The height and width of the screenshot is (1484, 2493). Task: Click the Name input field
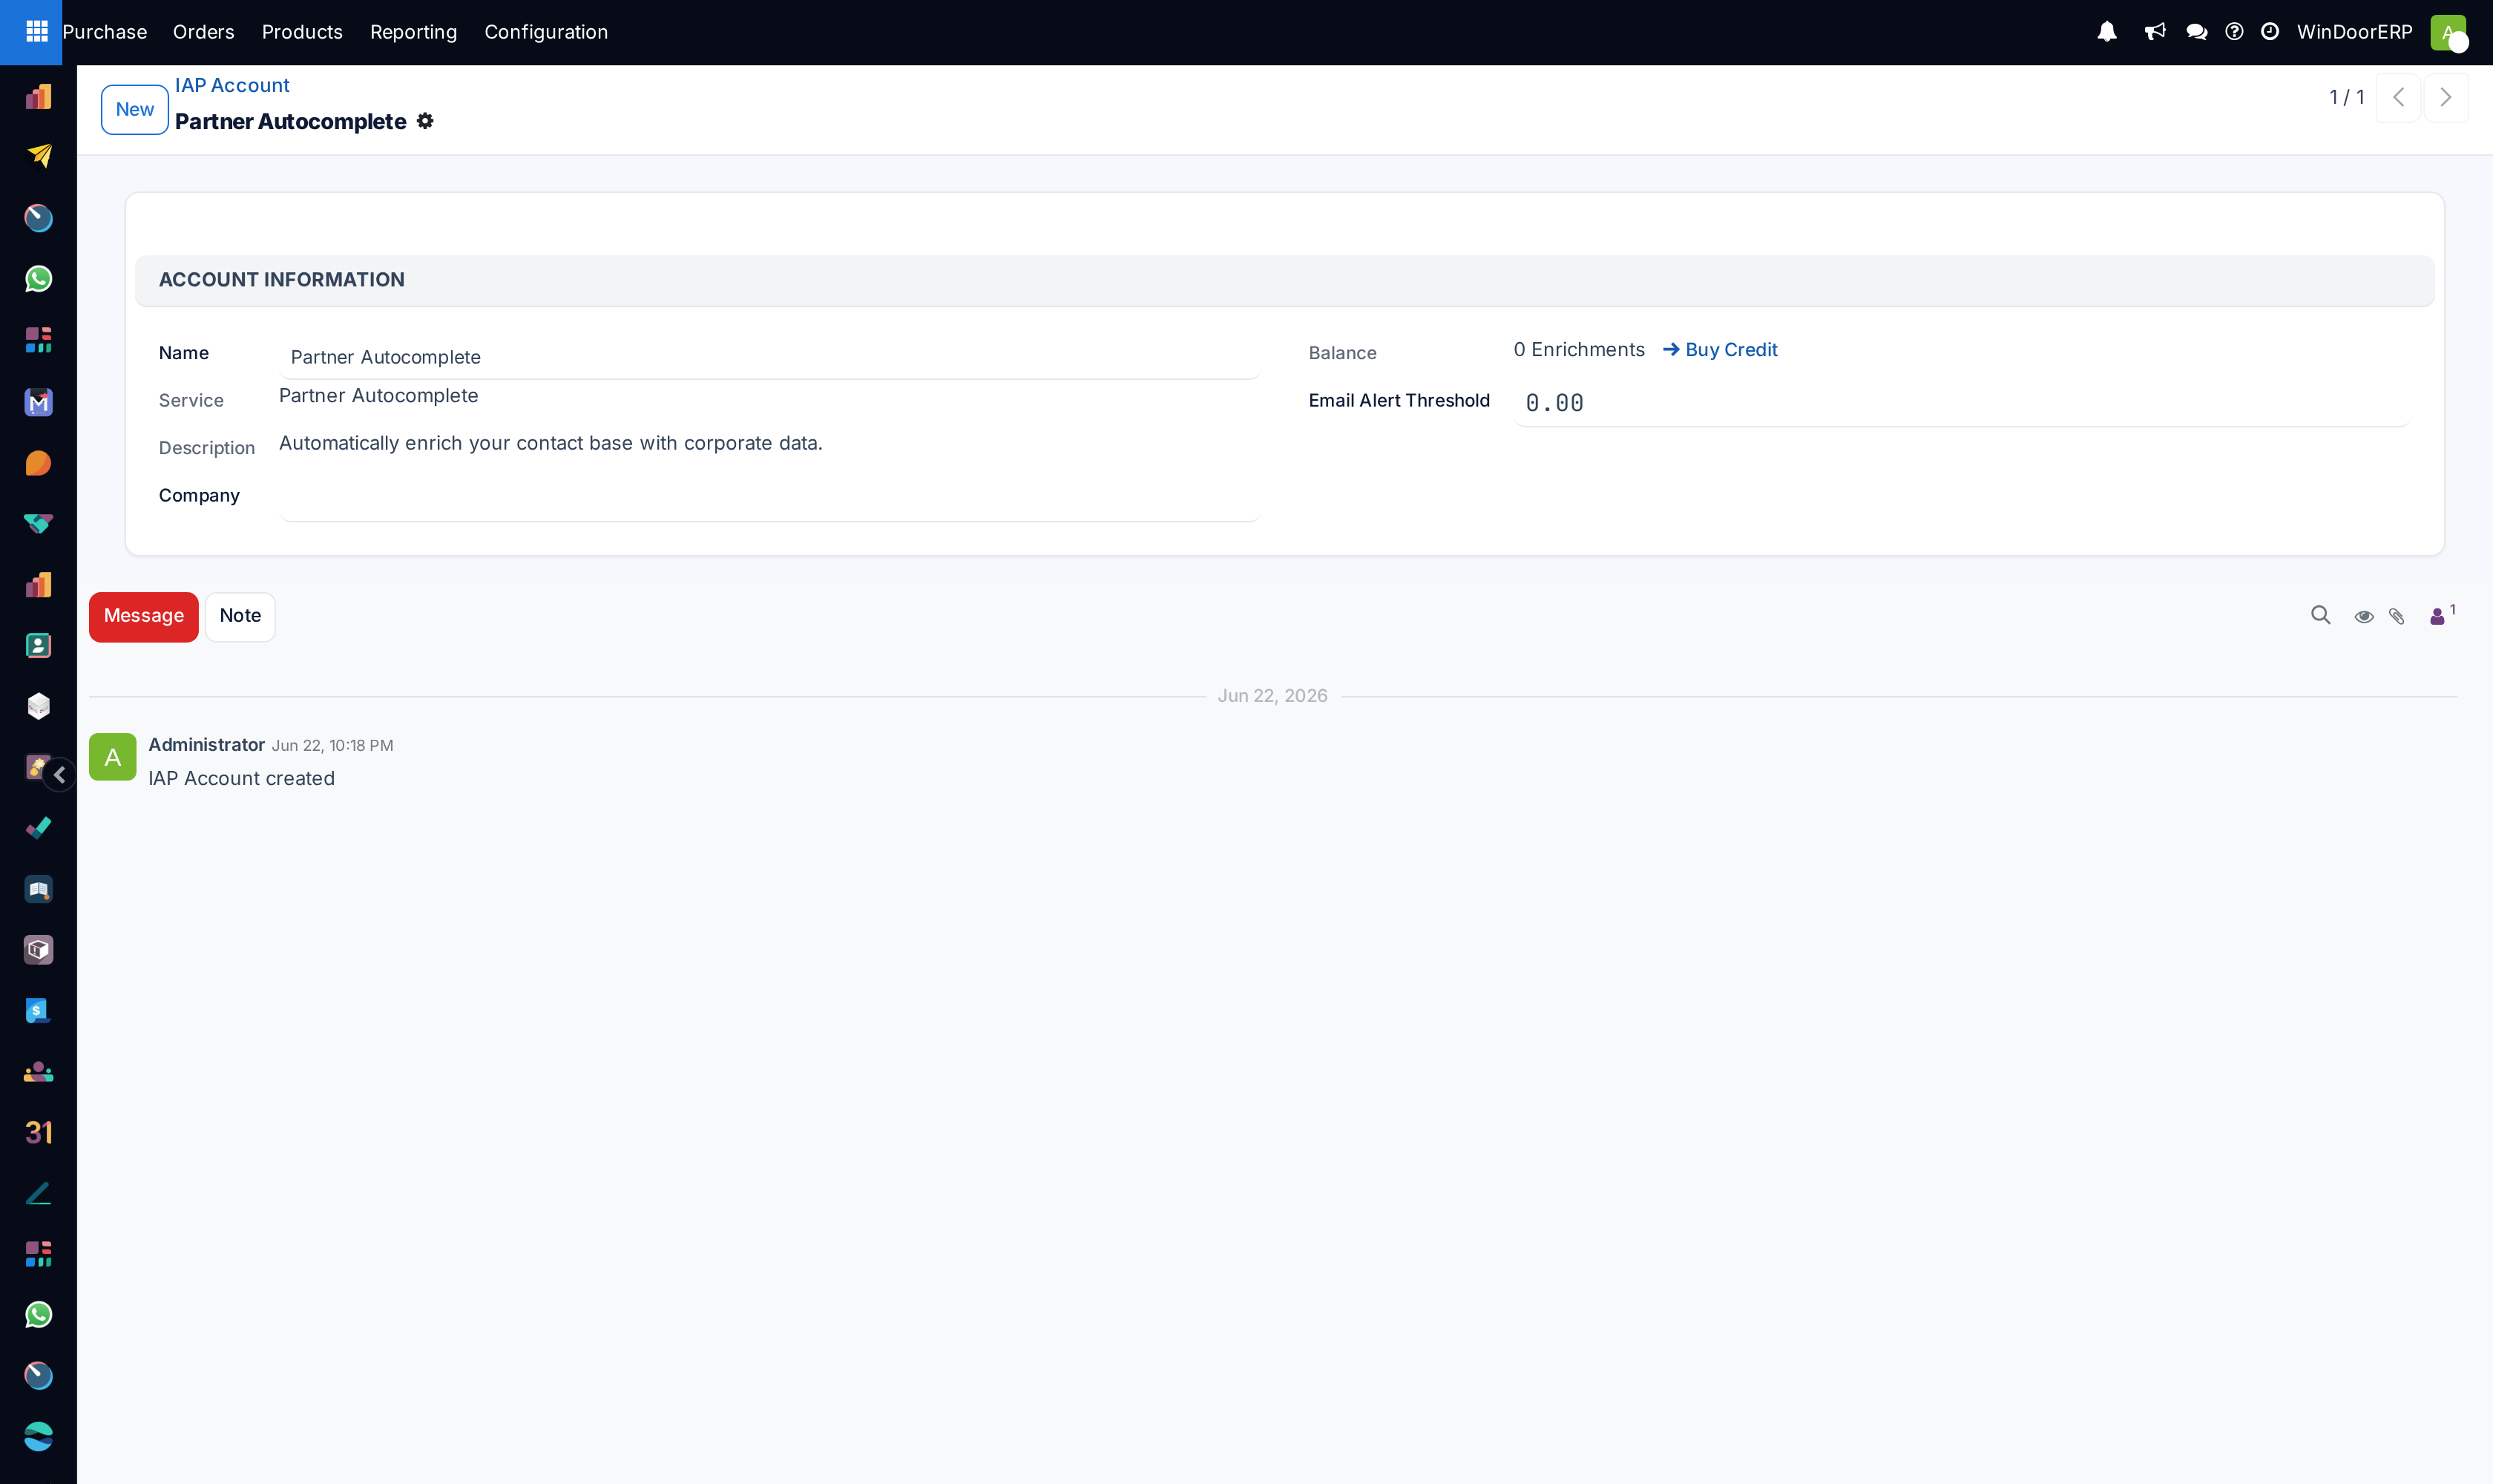[x=769, y=357]
